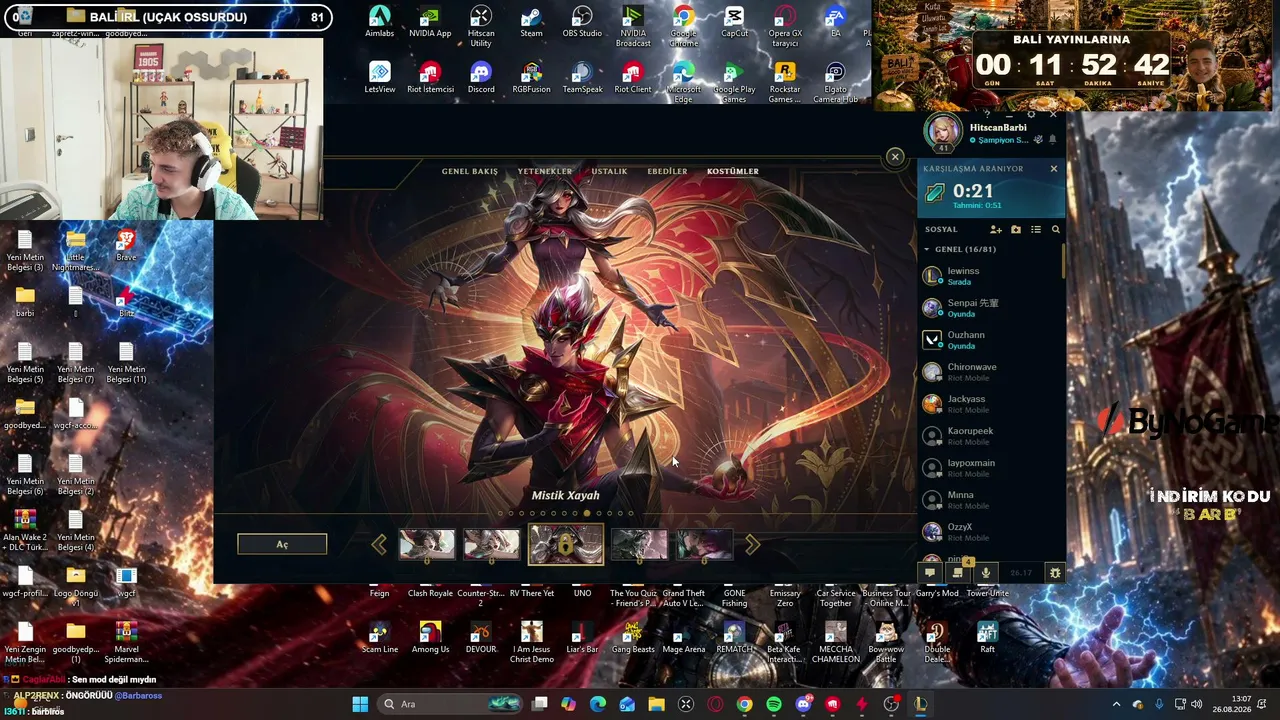Open the Kostümler tab

point(733,171)
